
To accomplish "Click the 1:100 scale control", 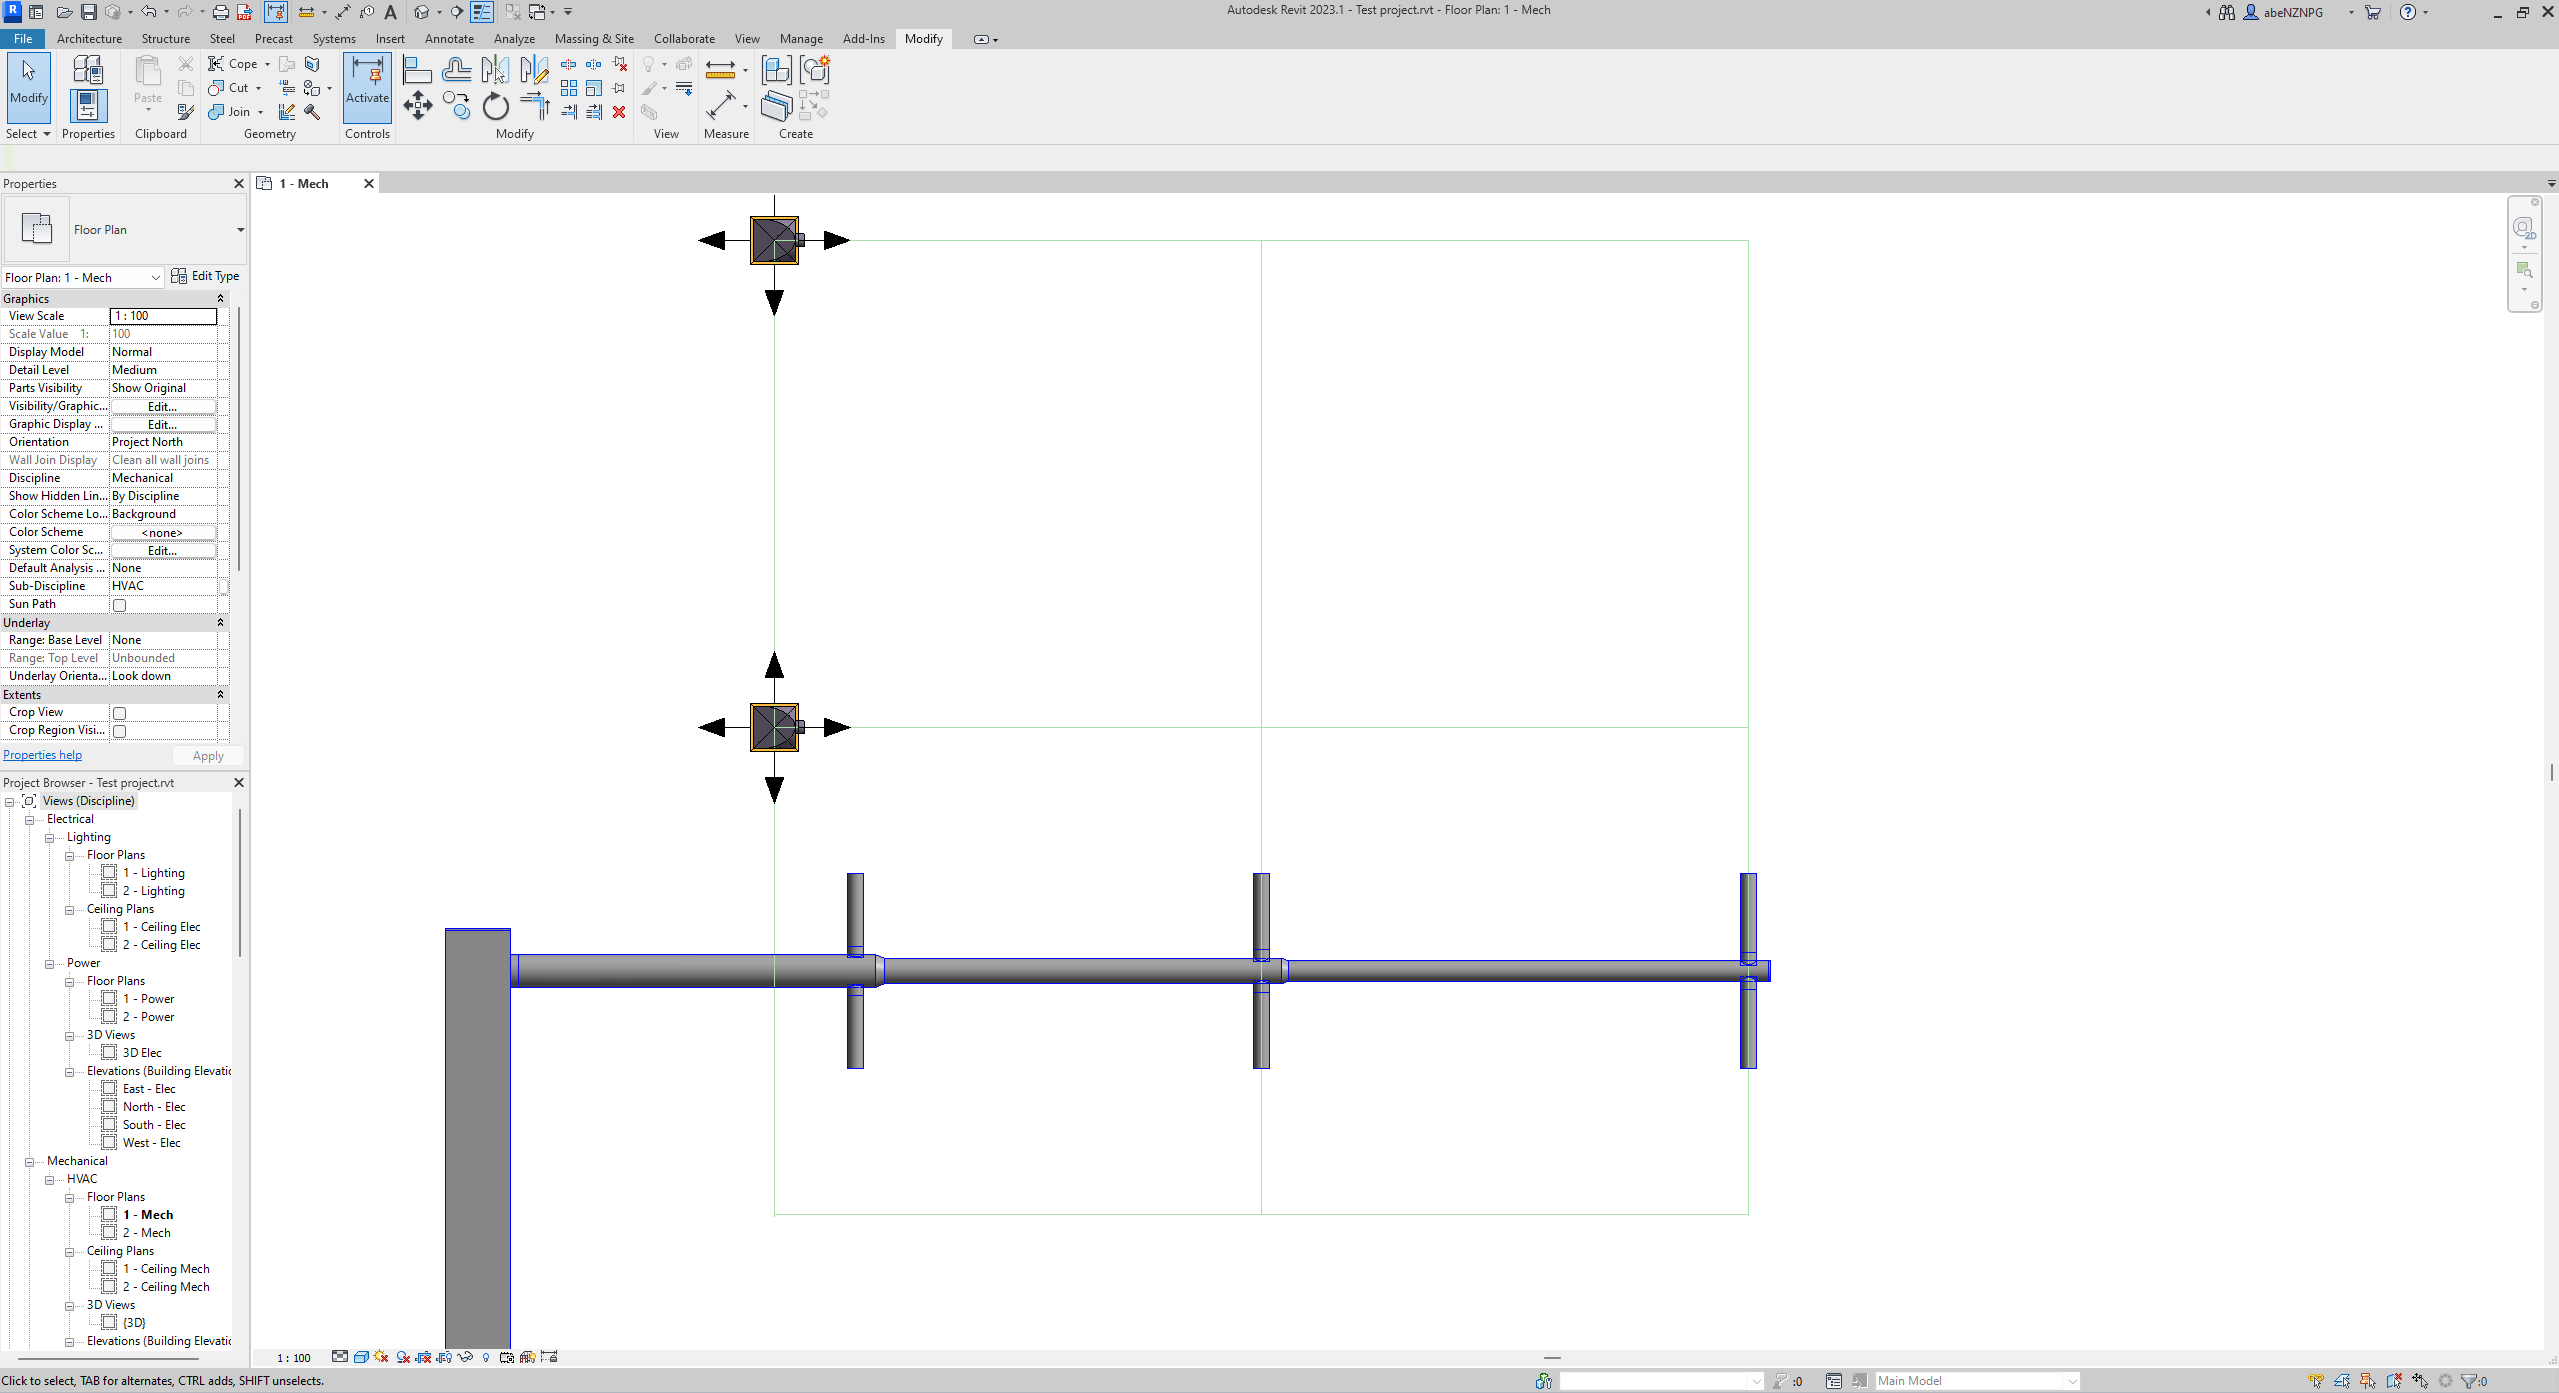I will (x=292, y=1357).
